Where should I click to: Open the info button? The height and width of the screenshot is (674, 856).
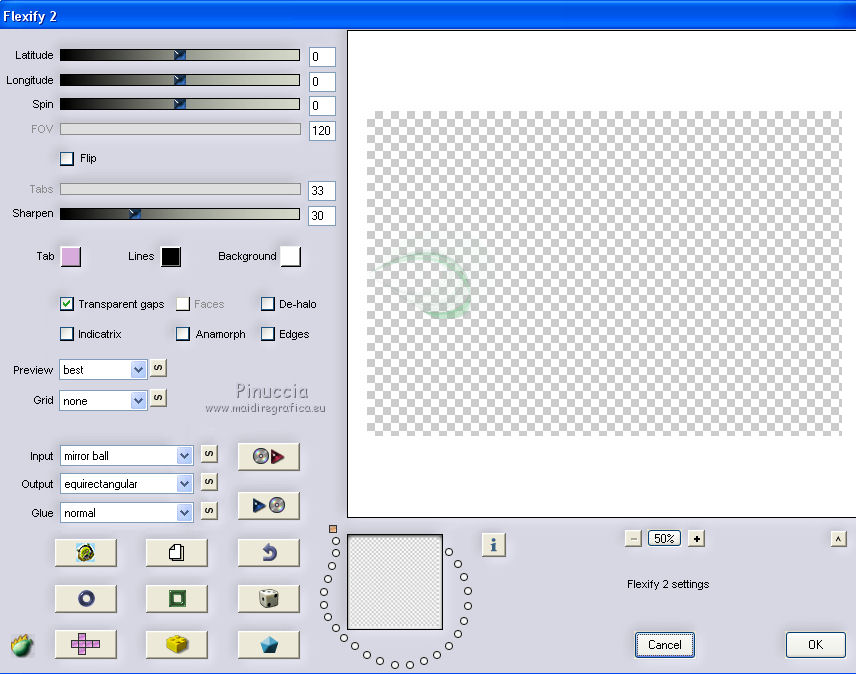[494, 545]
